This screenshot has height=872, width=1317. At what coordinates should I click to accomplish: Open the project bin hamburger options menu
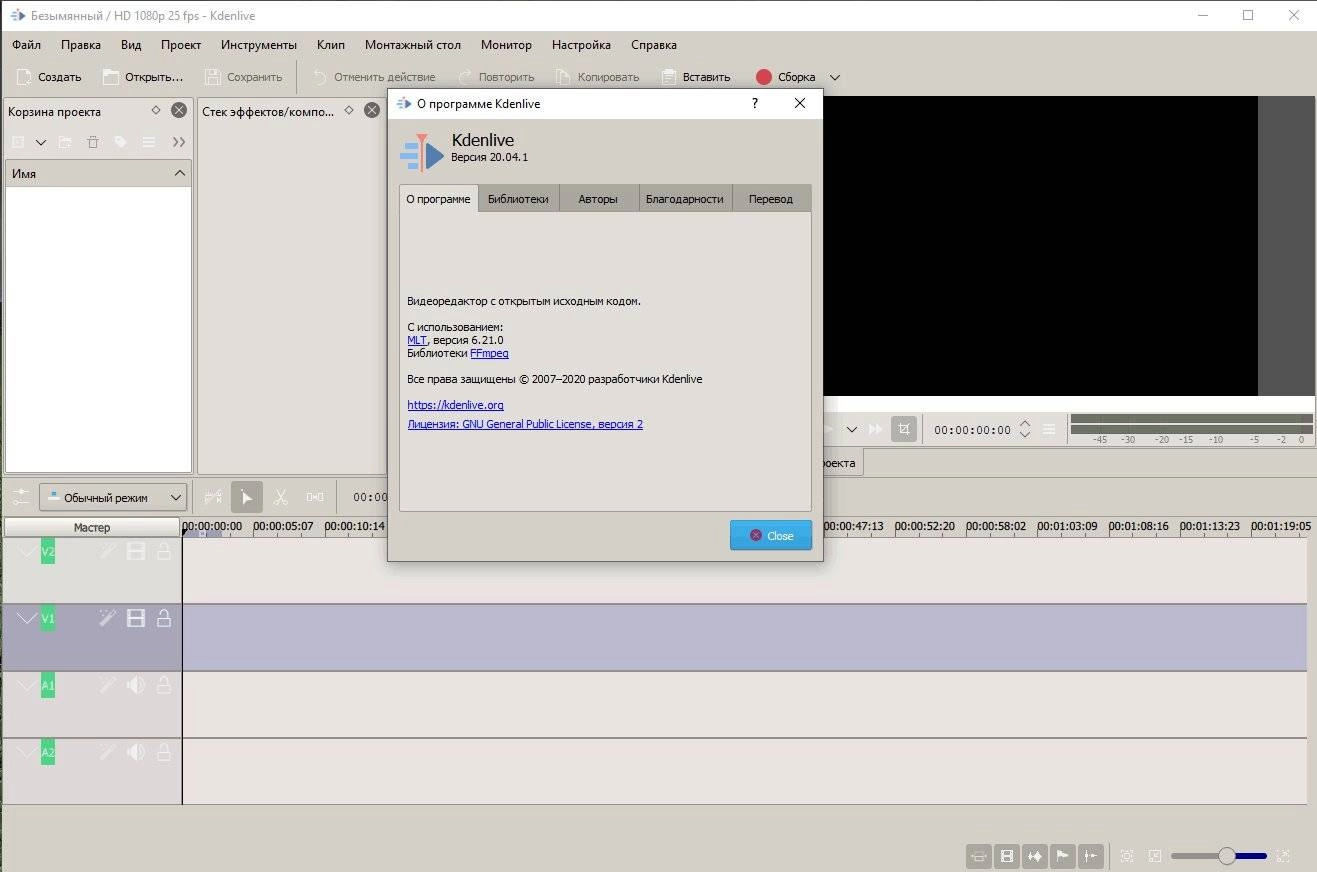click(149, 142)
